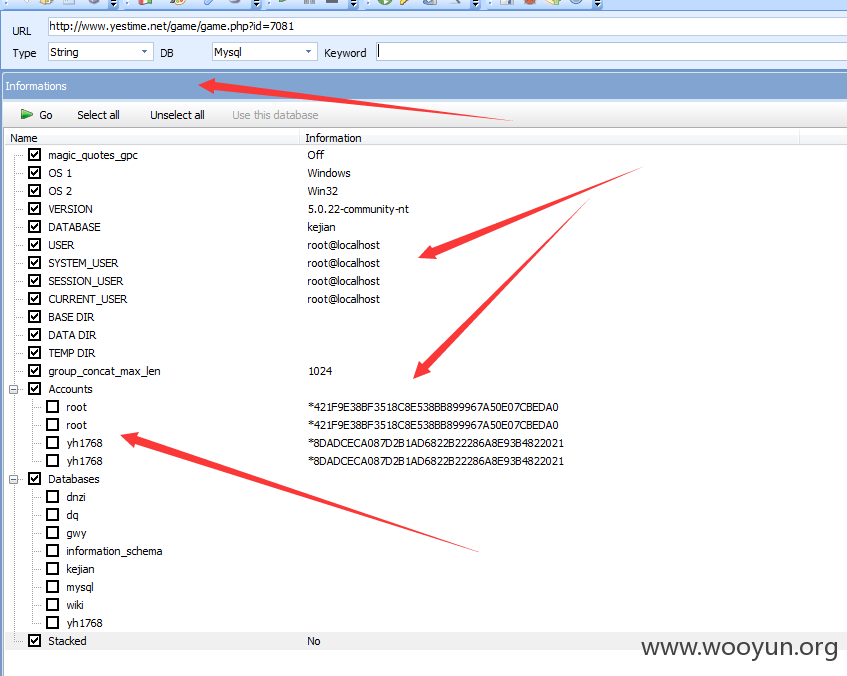Toggle the CURRENT_USER checkbox

click(35, 298)
